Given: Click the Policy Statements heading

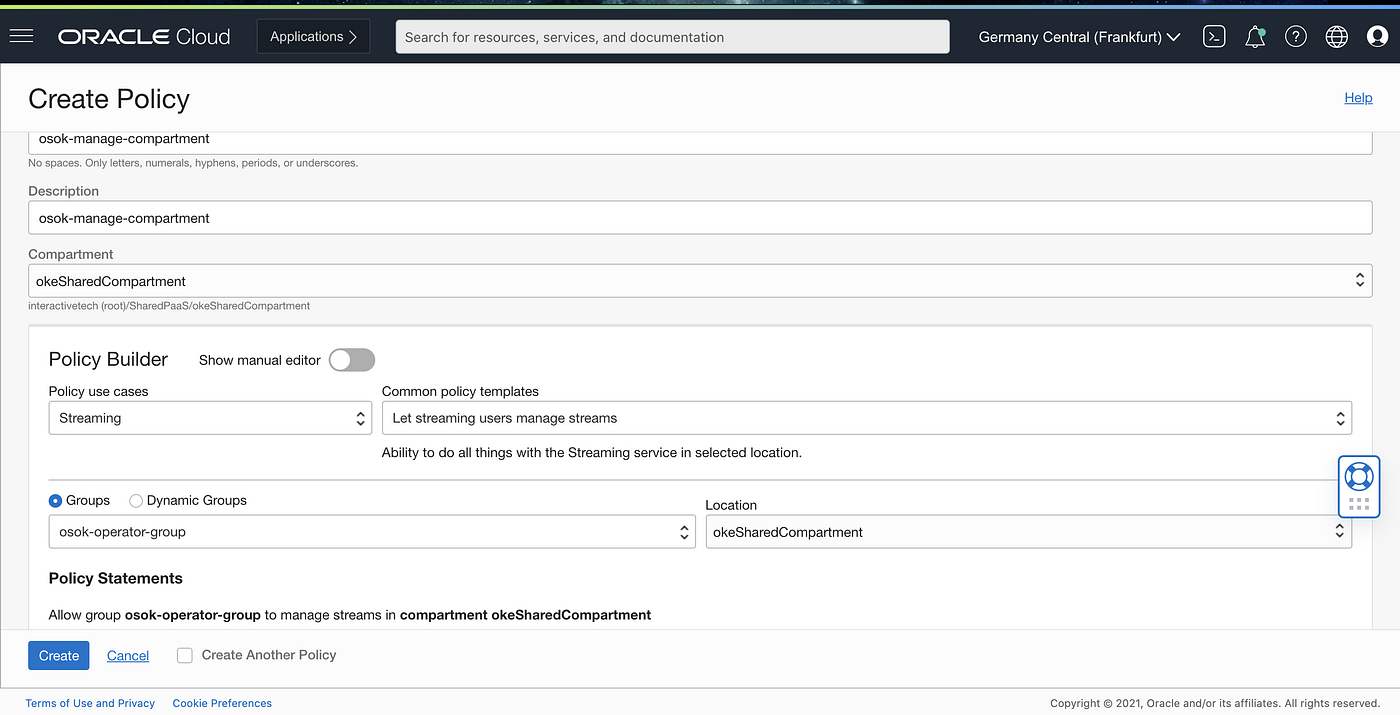Looking at the screenshot, I should (x=116, y=578).
